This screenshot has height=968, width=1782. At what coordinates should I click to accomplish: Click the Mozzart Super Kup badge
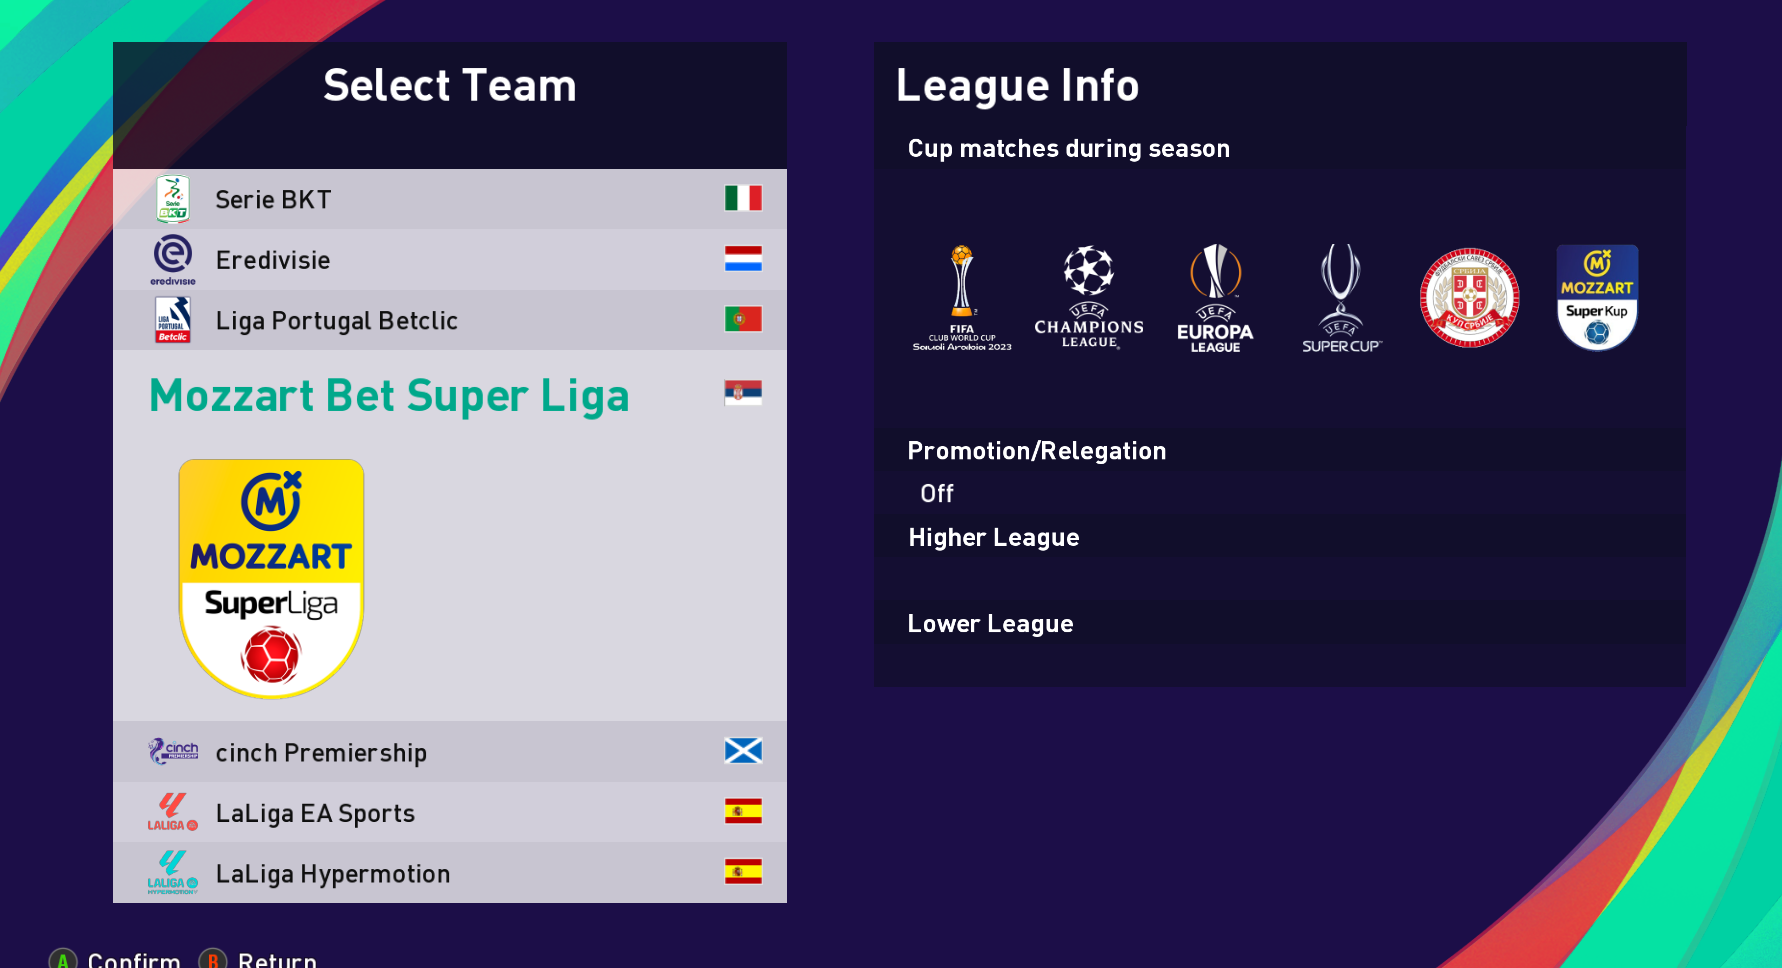coord(1597,298)
